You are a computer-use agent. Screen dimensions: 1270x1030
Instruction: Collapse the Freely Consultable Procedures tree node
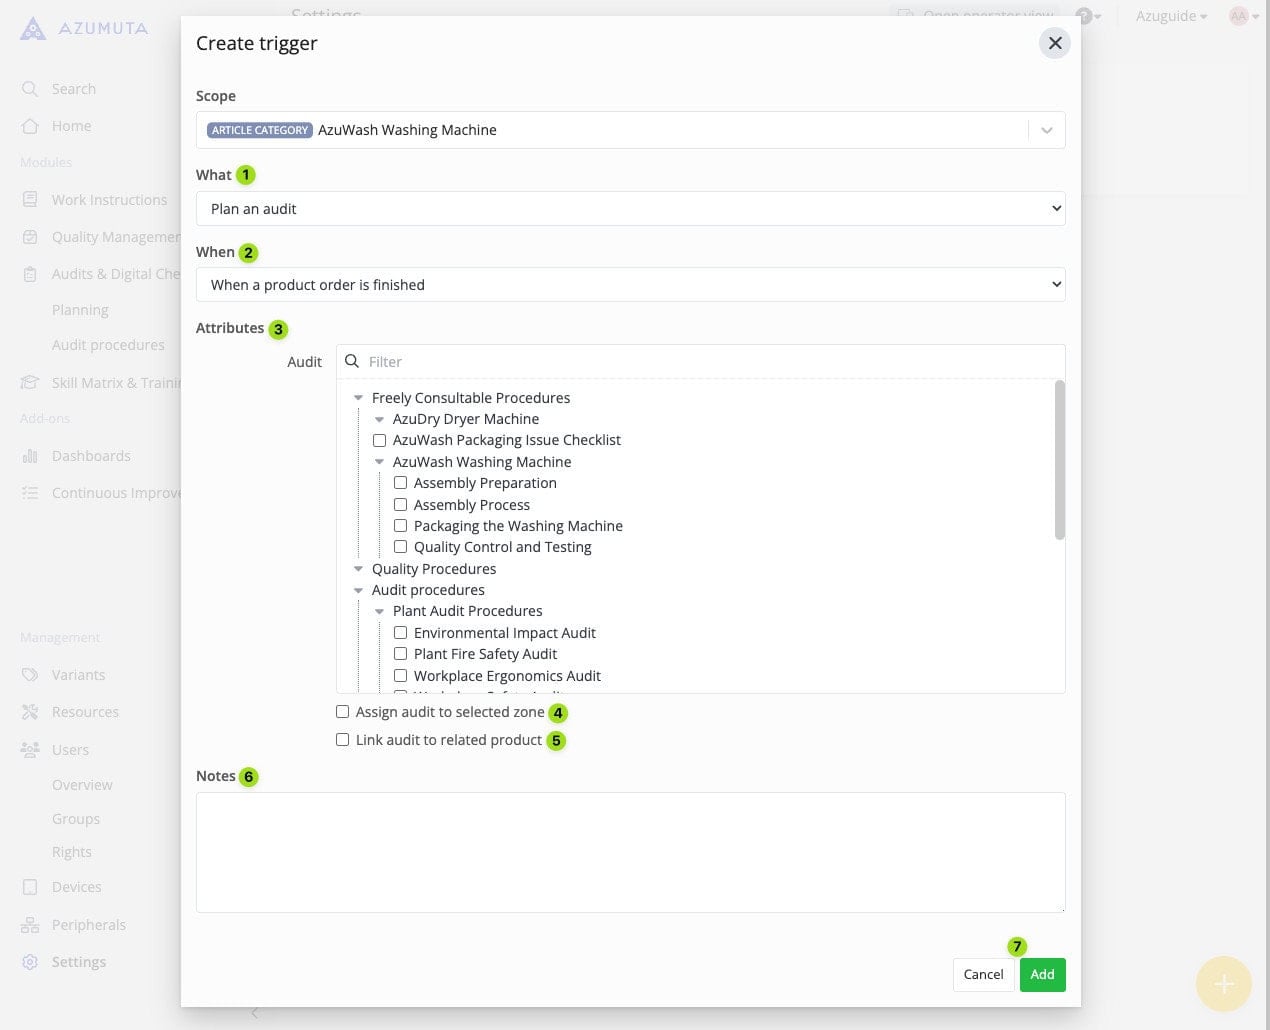358,398
